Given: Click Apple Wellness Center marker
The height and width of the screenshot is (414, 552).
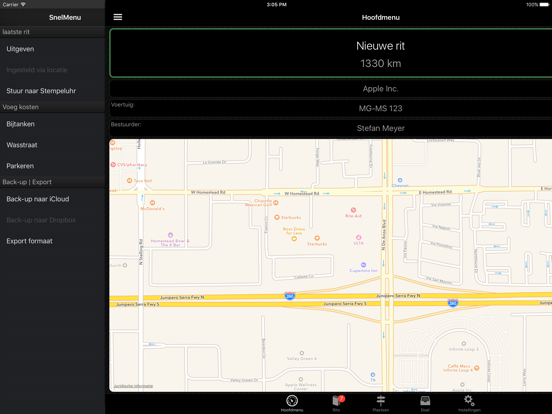Looking at the screenshot, I should click(301, 380).
